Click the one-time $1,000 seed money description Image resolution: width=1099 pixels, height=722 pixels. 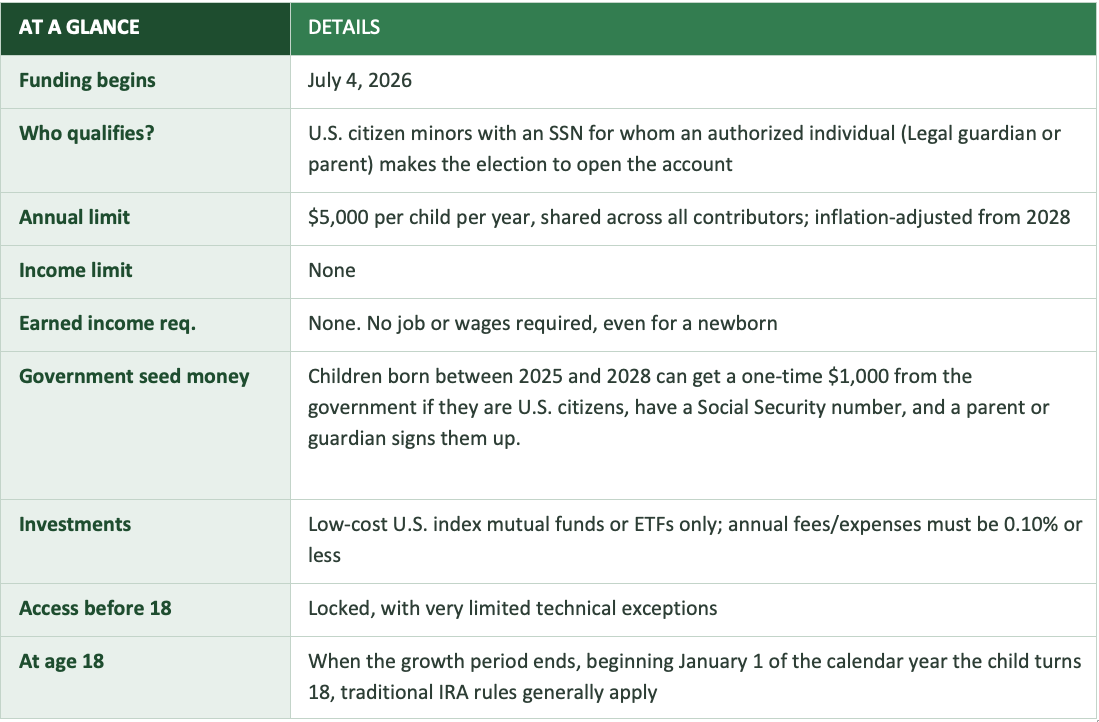[x=690, y=407]
